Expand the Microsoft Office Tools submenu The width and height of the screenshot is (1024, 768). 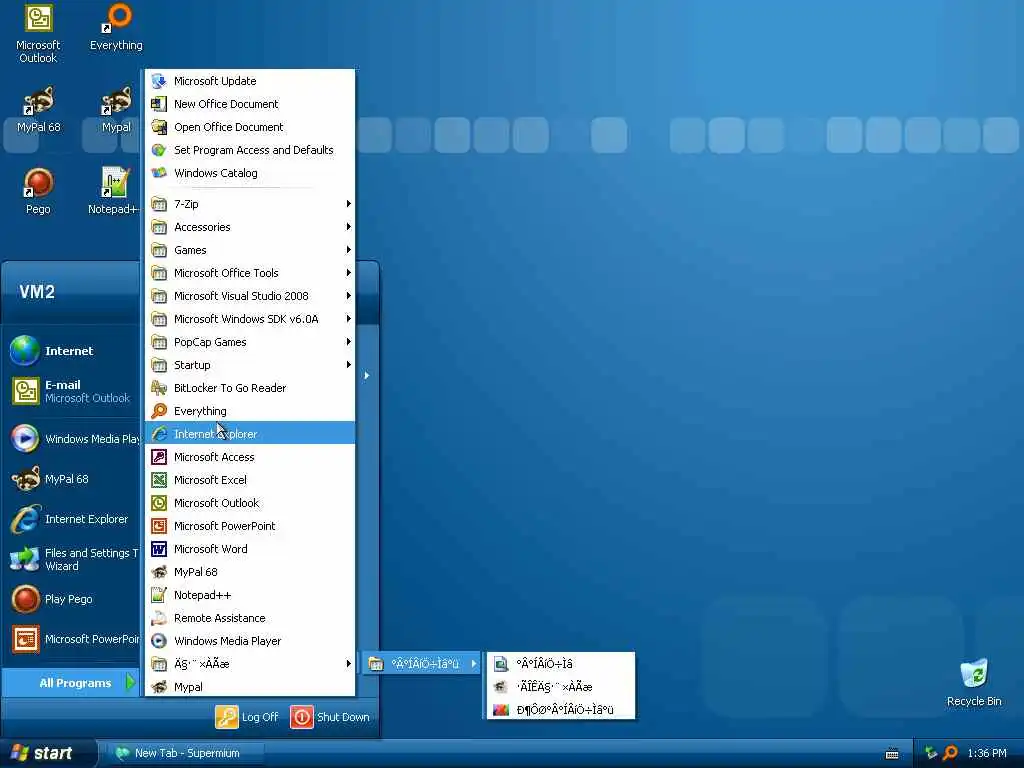(250, 273)
